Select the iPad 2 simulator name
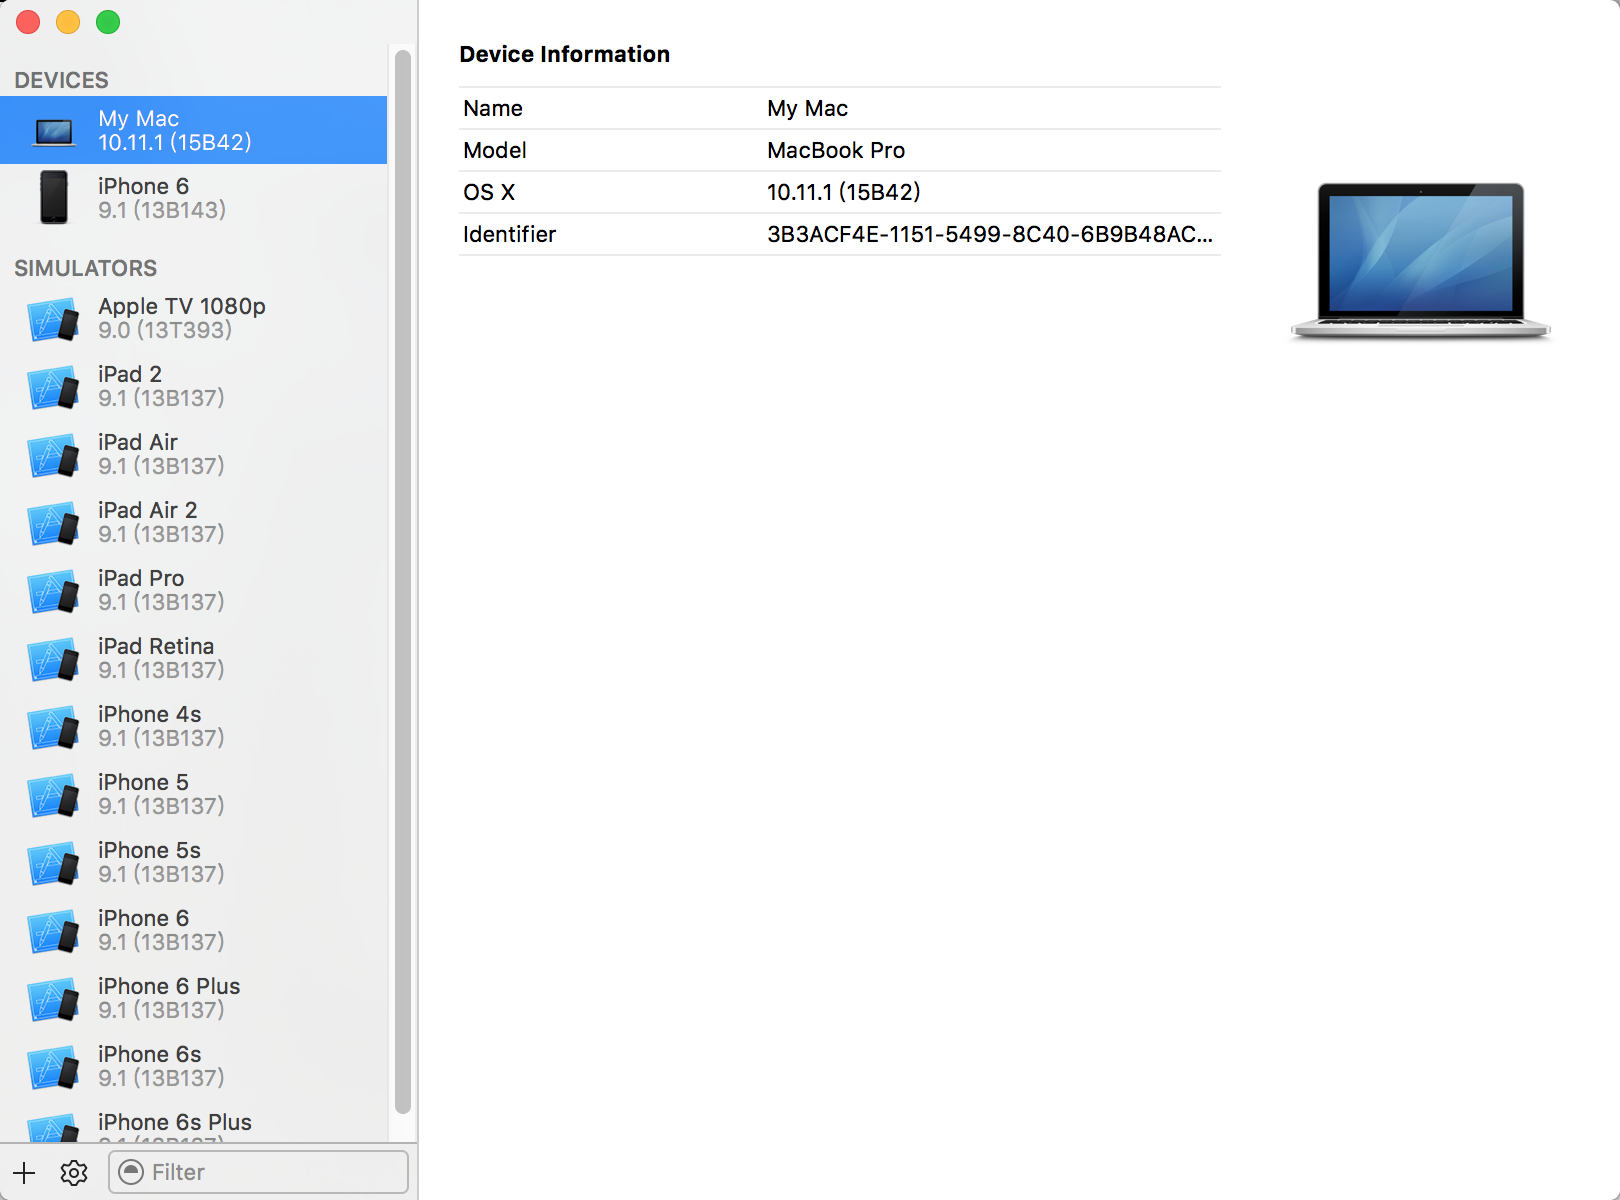 pyautogui.click(x=130, y=374)
